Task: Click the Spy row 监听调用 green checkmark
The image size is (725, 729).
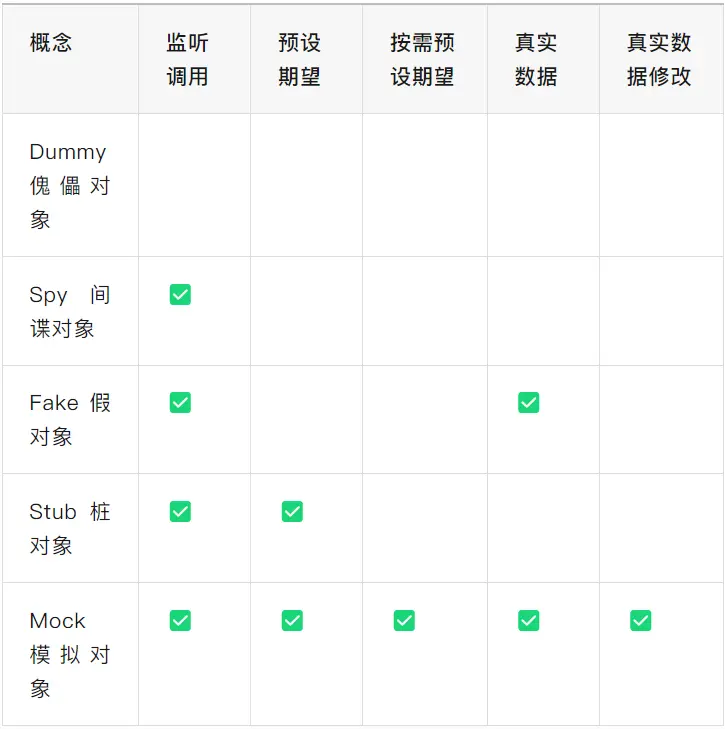Action: [x=180, y=294]
